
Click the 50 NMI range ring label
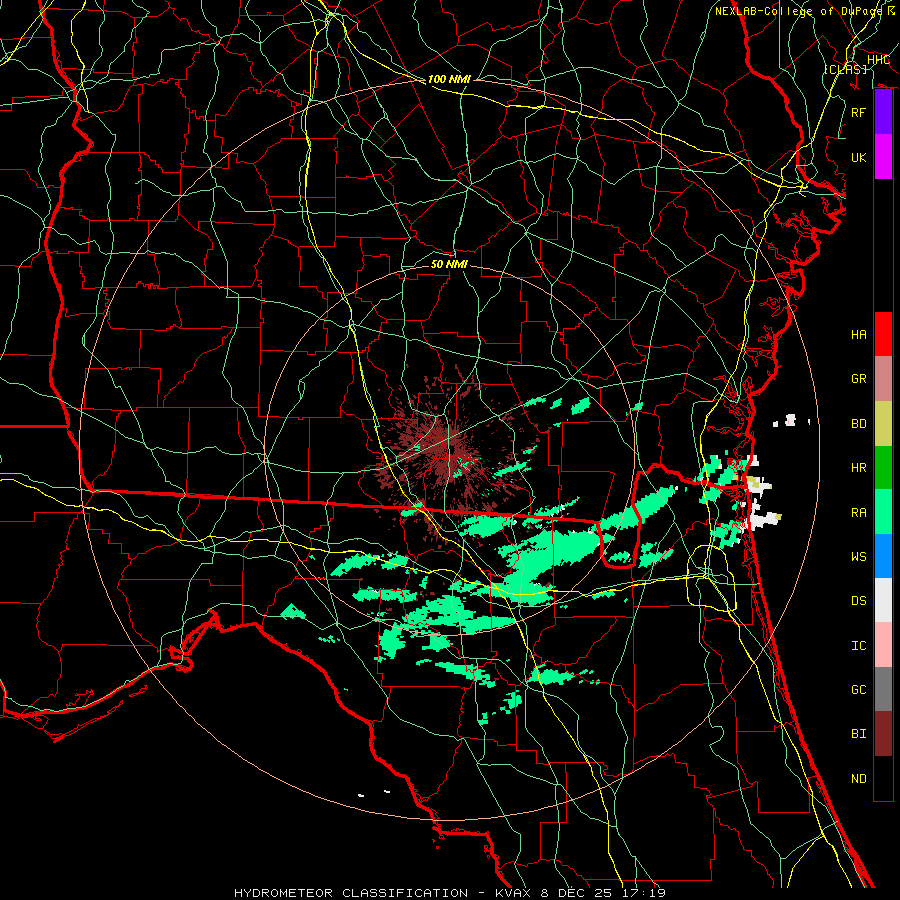pyautogui.click(x=449, y=264)
